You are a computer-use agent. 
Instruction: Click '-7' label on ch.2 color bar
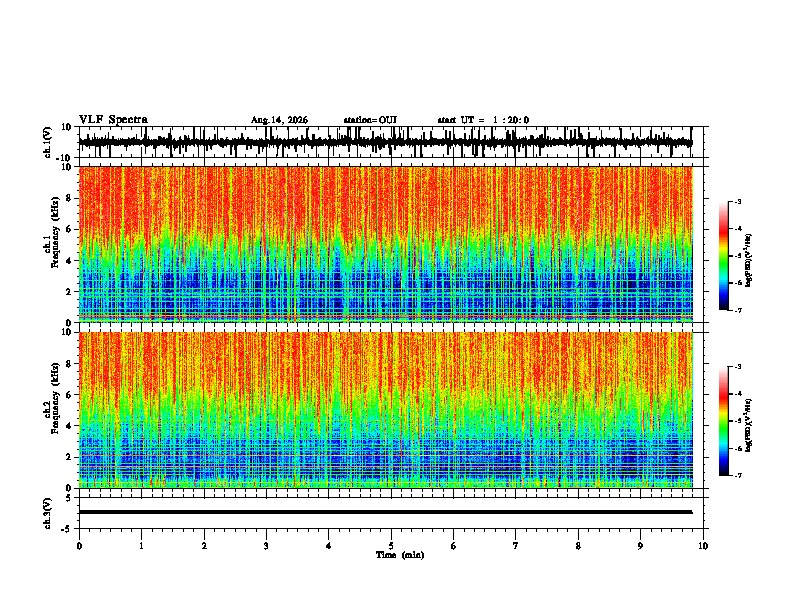point(737,475)
